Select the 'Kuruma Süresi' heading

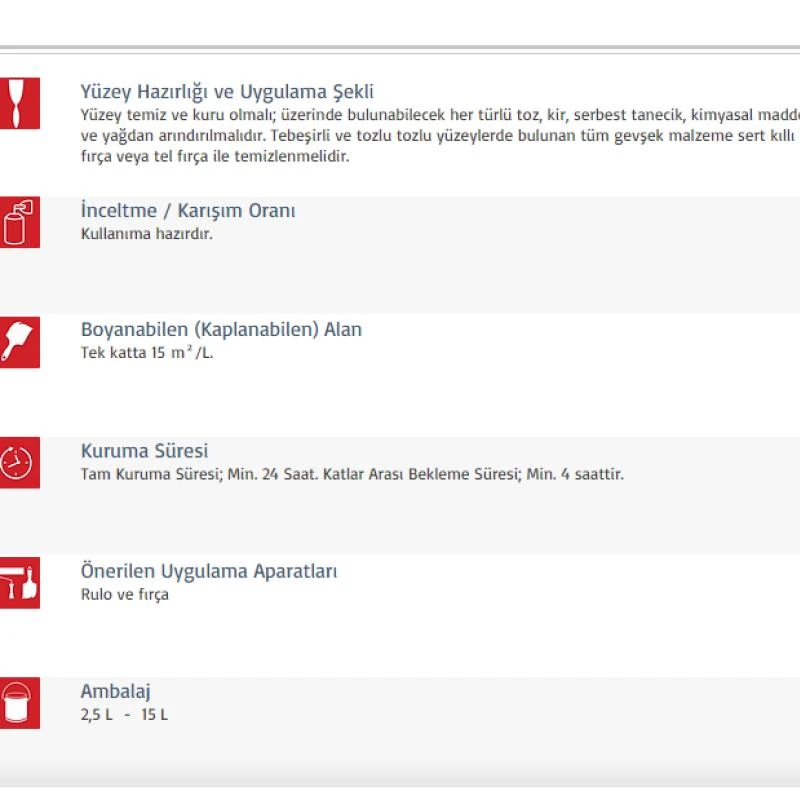click(x=144, y=451)
